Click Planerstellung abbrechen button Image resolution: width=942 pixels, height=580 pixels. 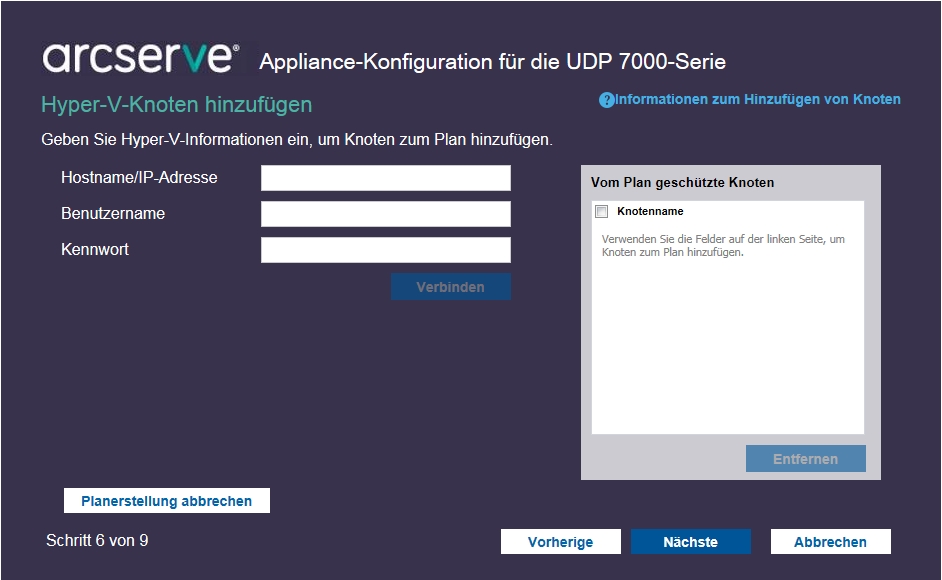pos(166,501)
